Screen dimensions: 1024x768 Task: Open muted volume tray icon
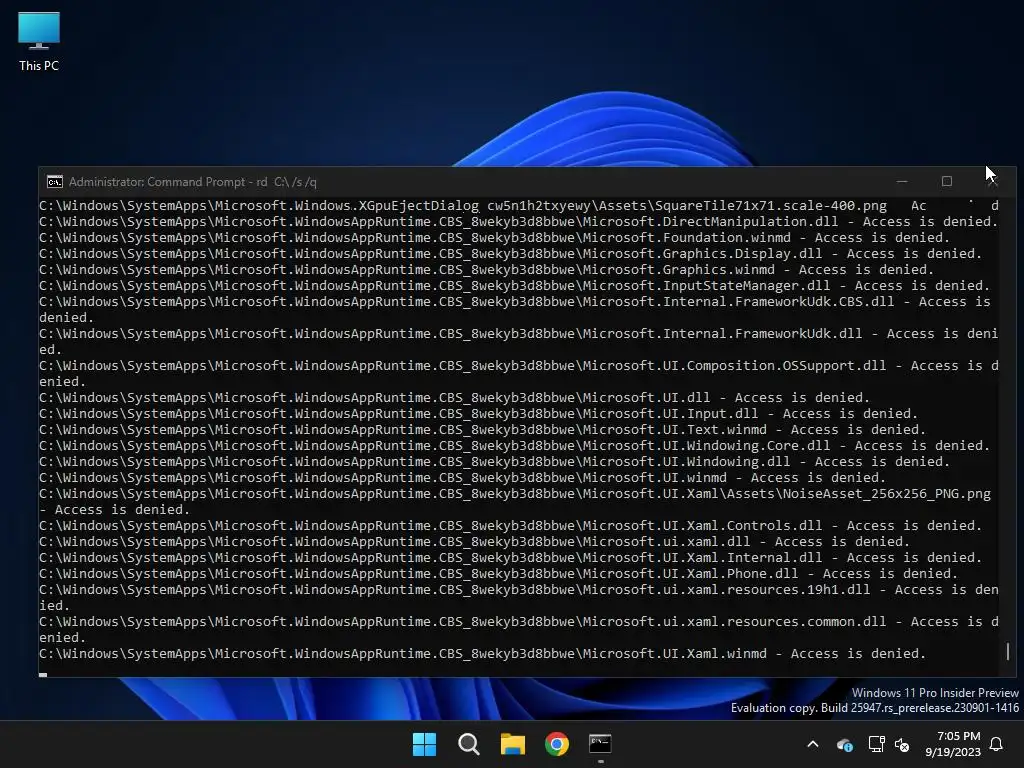click(902, 744)
